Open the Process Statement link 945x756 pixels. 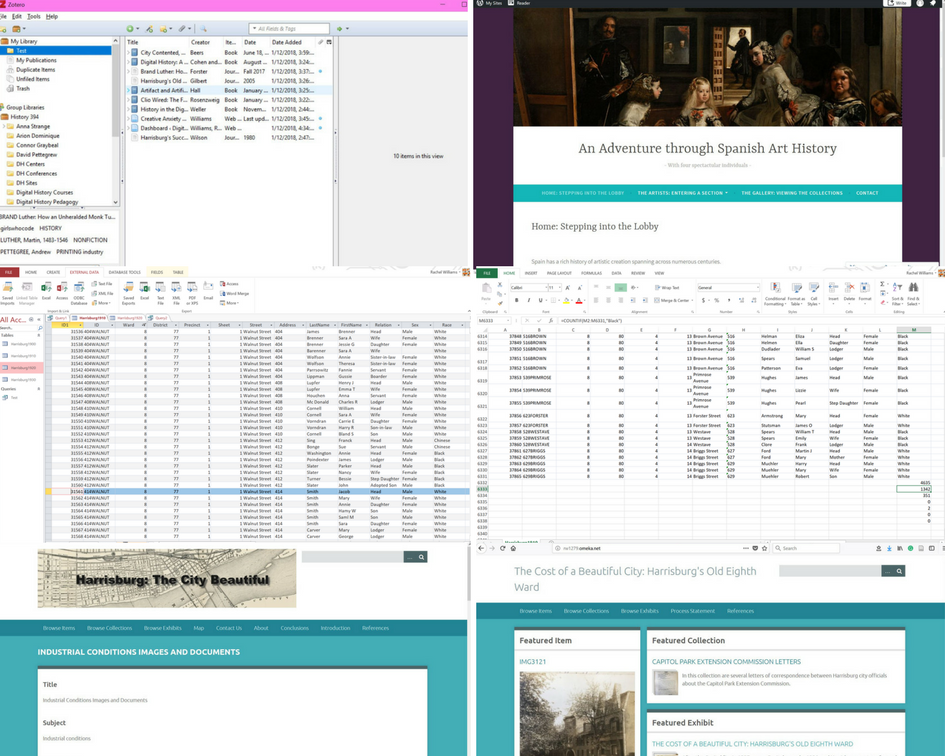(692, 610)
